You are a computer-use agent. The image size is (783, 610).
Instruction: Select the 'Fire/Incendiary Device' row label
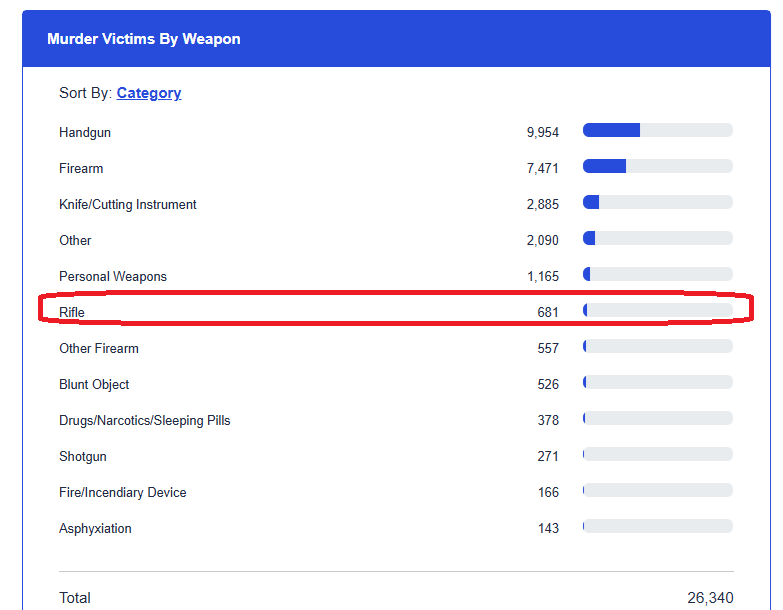coord(123,492)
